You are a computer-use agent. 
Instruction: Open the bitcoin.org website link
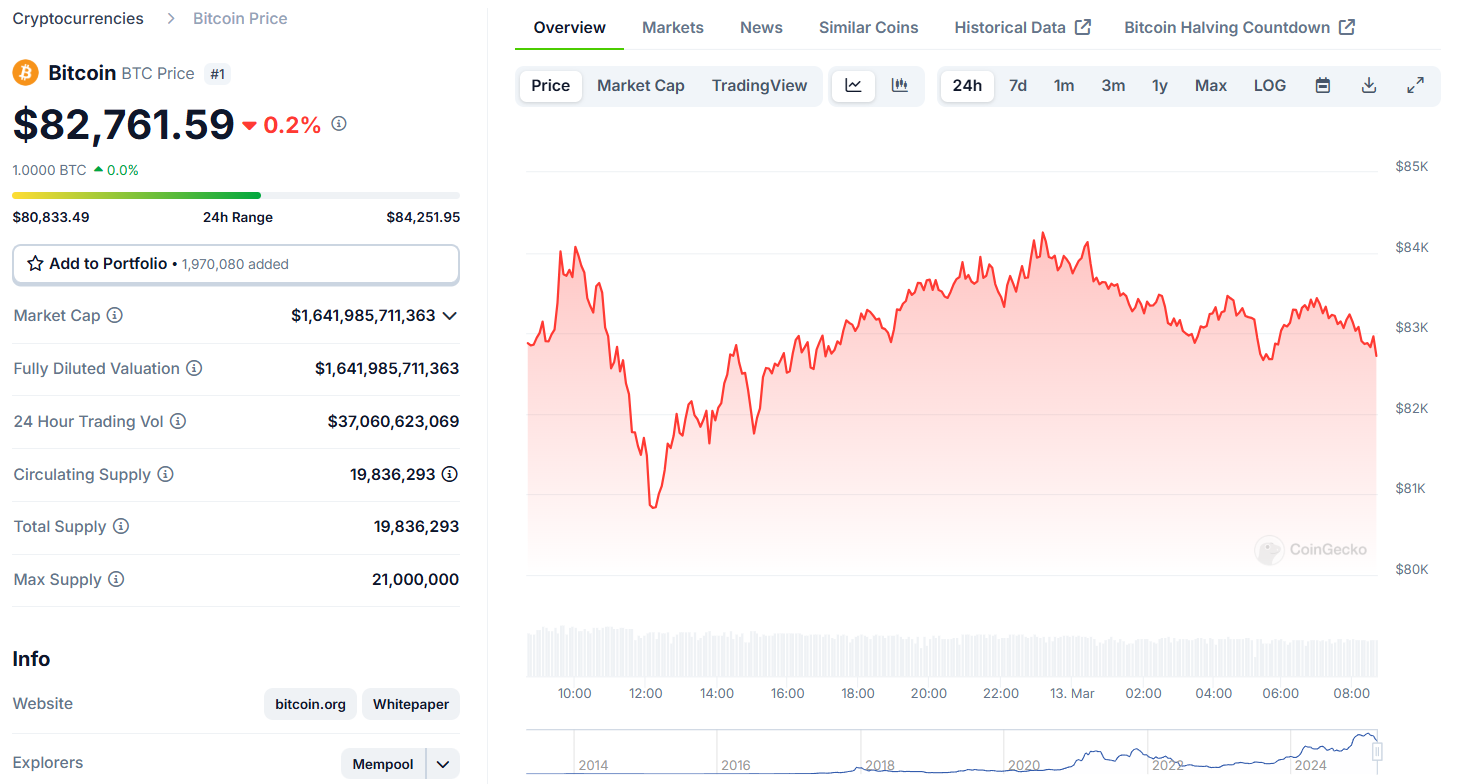point(311,704)
